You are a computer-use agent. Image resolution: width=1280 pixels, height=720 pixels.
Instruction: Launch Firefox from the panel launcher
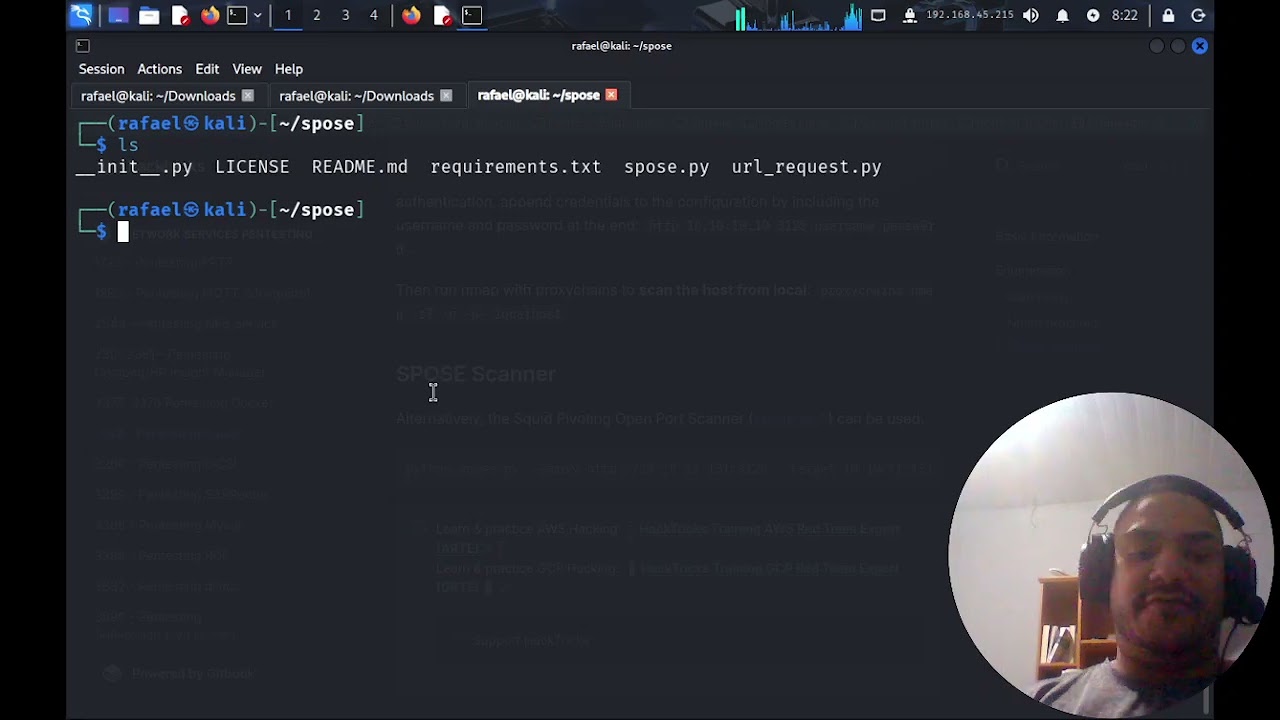210,15
